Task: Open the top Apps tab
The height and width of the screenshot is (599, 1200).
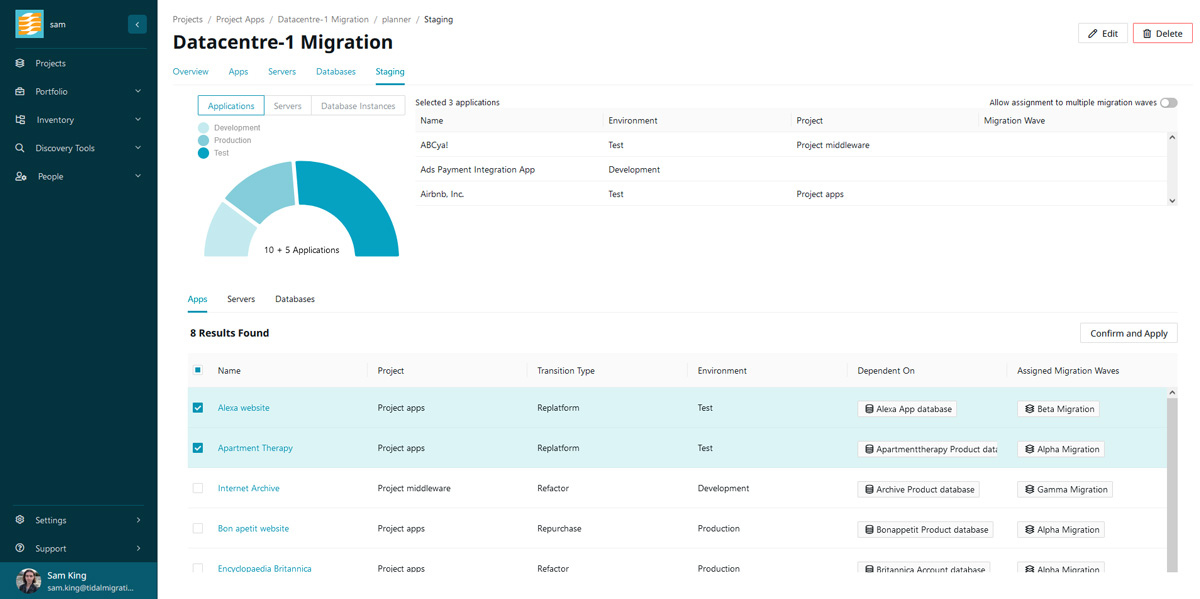Action: [238, 72]
